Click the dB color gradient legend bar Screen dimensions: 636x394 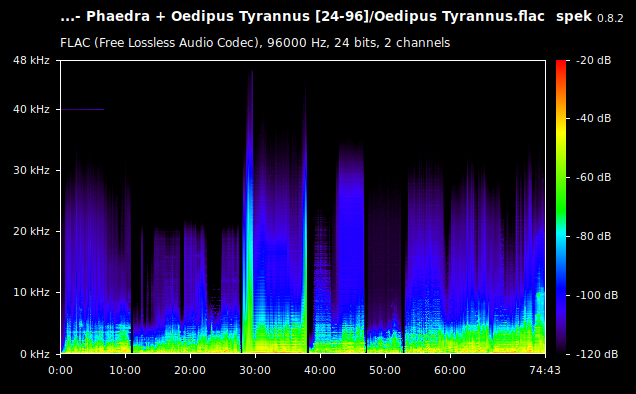561,207
